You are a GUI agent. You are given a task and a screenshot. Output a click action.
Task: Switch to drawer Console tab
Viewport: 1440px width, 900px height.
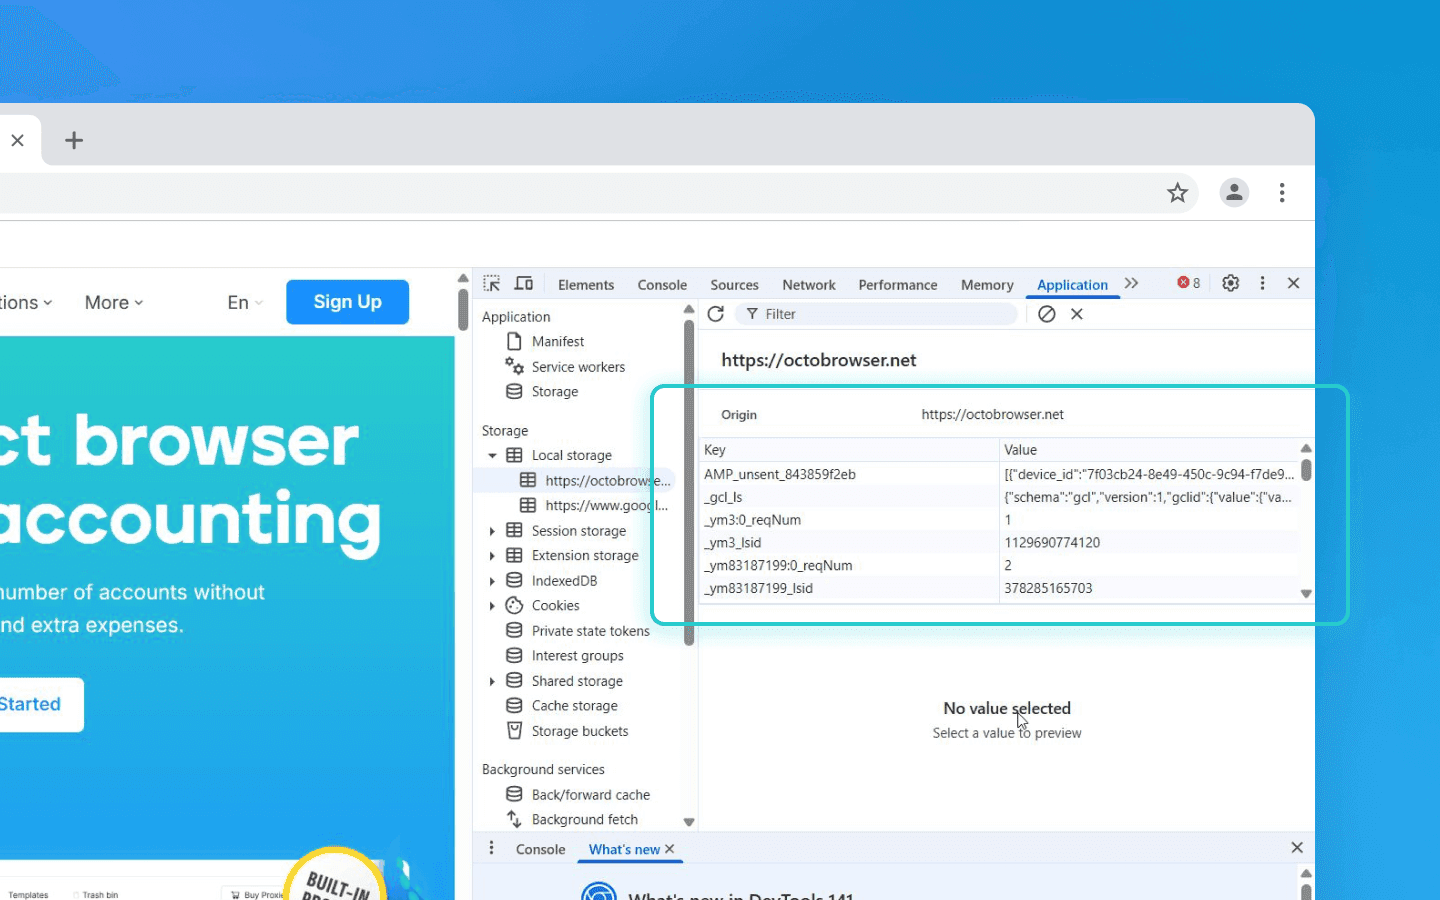point(541,850)
